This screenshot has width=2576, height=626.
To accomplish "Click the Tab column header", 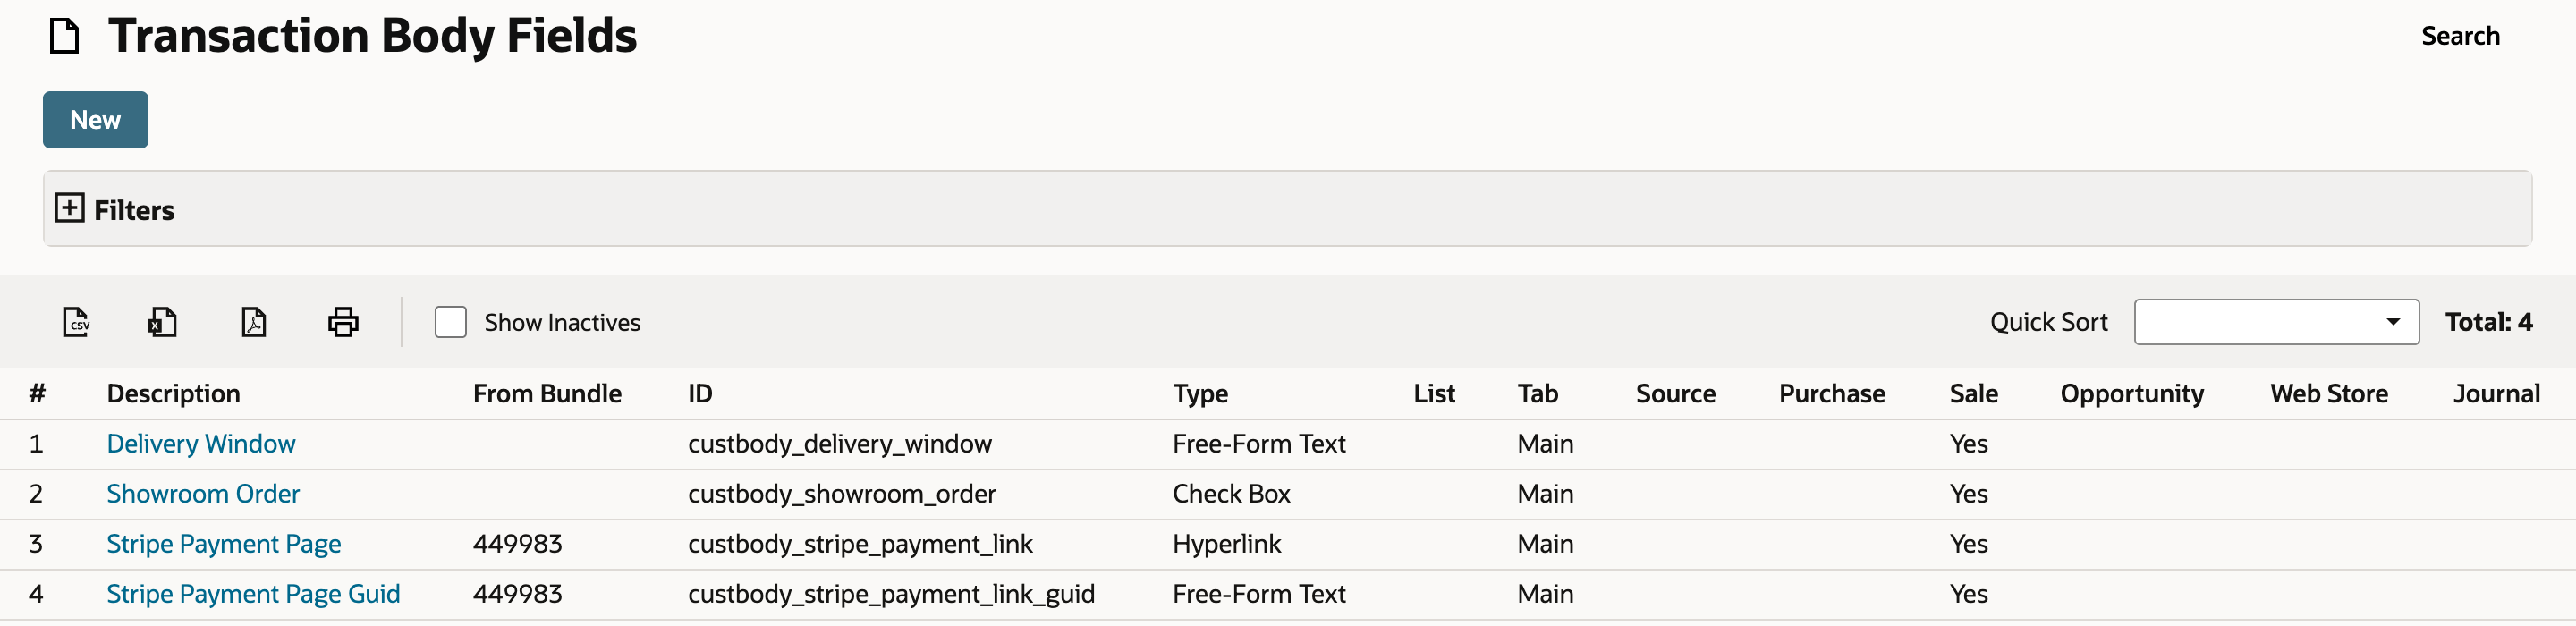I will 1537,394.
